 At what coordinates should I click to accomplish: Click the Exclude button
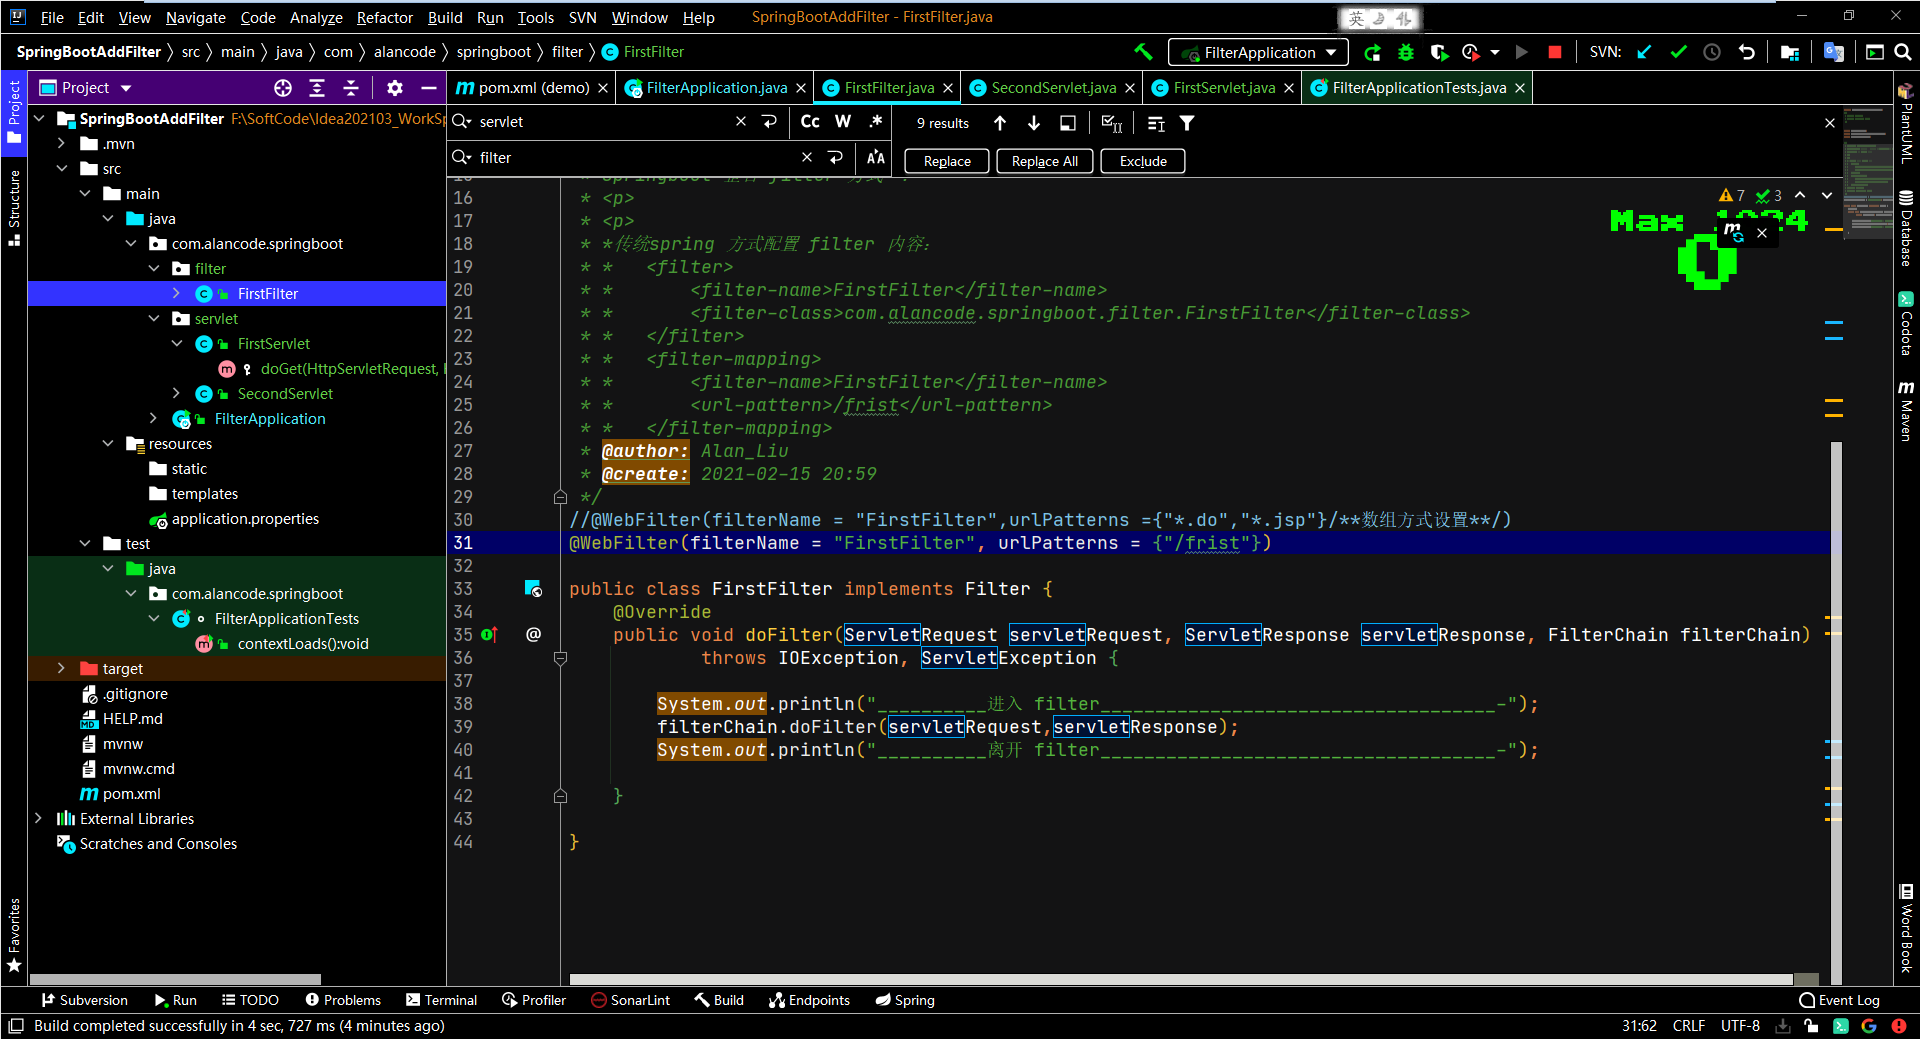1143,161
